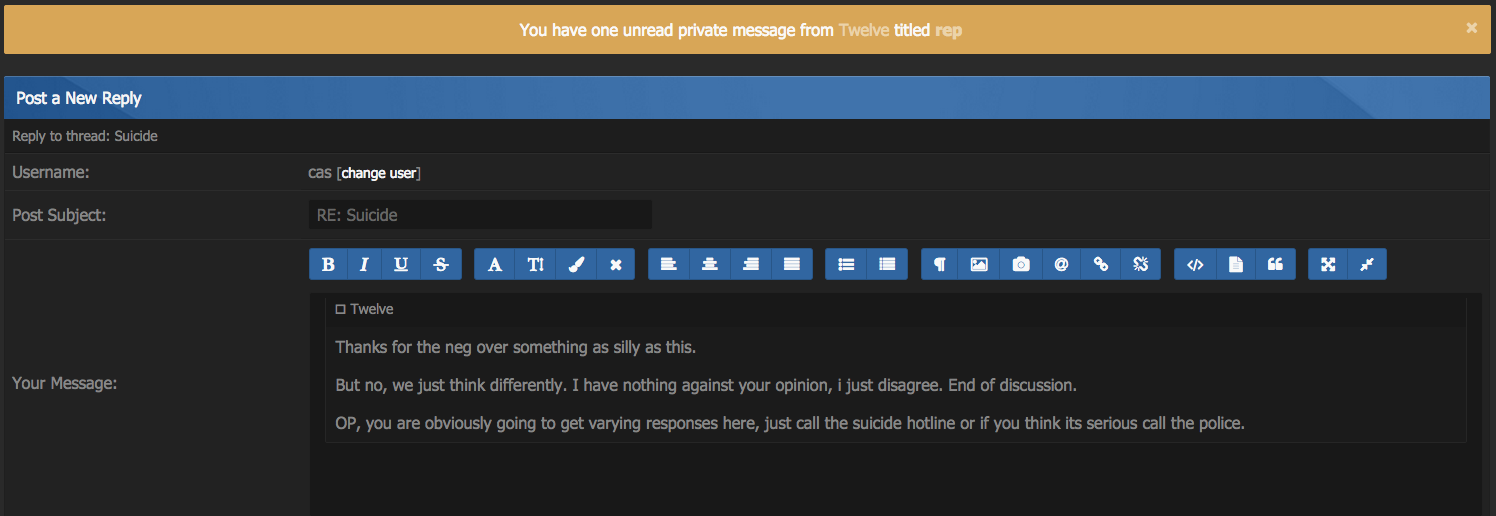Image resolution: width=1496 pixels, height=516 pixels.
Task: Center-align the message text
Action: 710,264
